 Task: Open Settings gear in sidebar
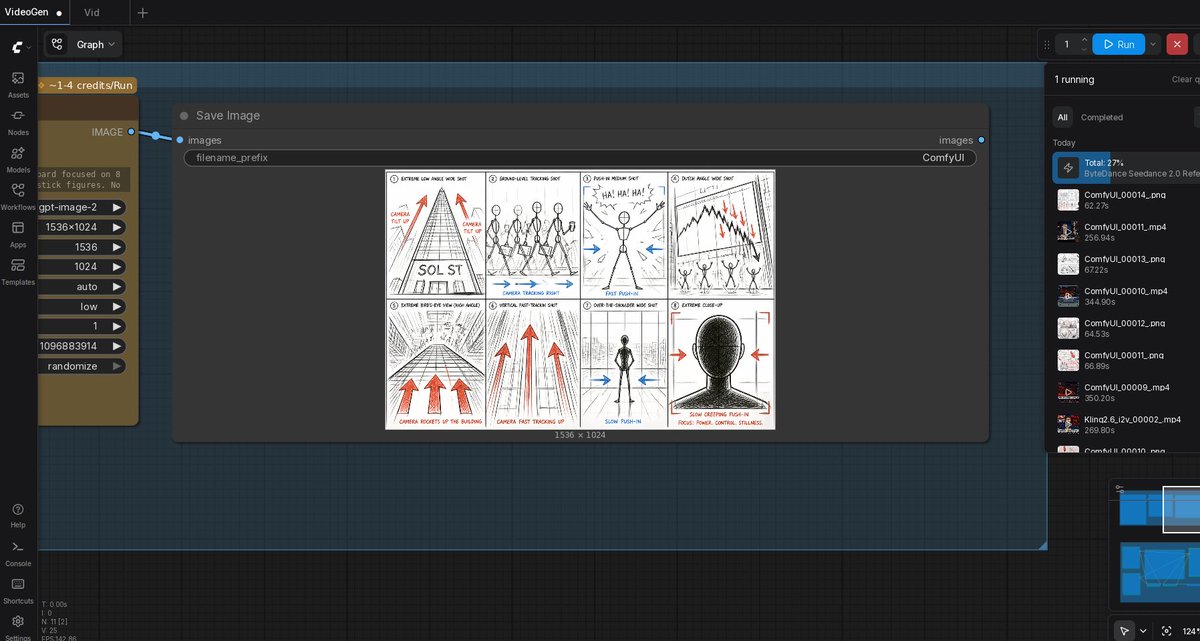point(18,623)
